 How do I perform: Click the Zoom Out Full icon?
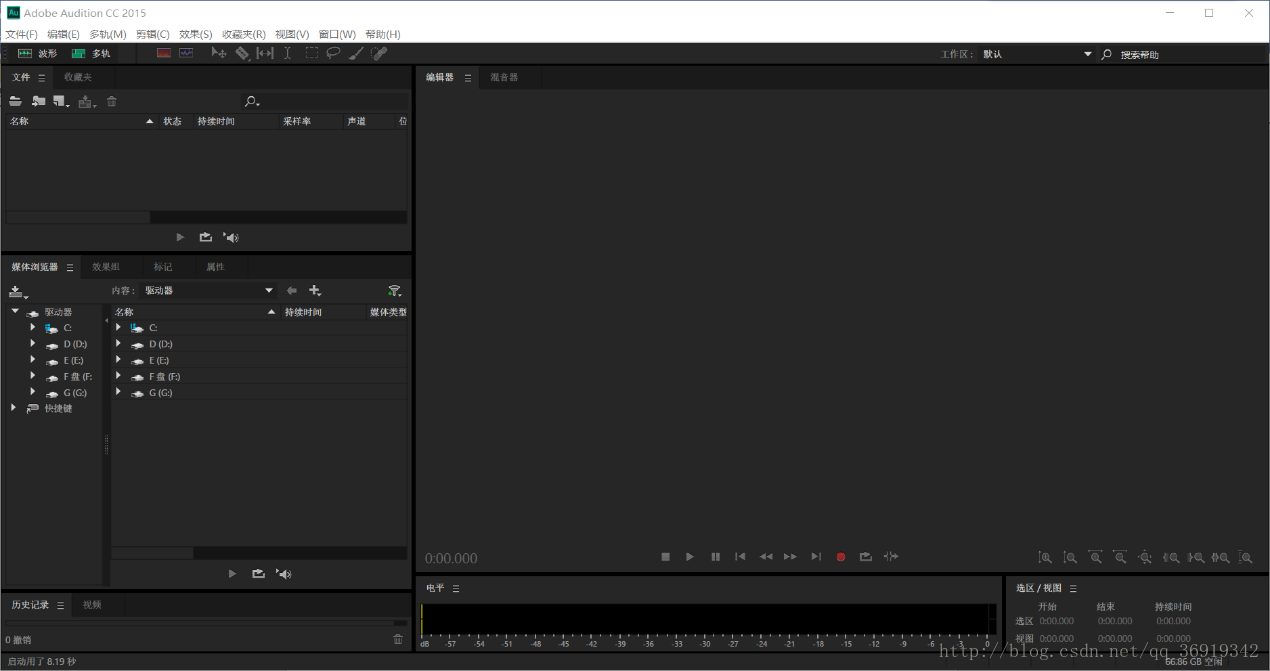tap(1145, 558)
